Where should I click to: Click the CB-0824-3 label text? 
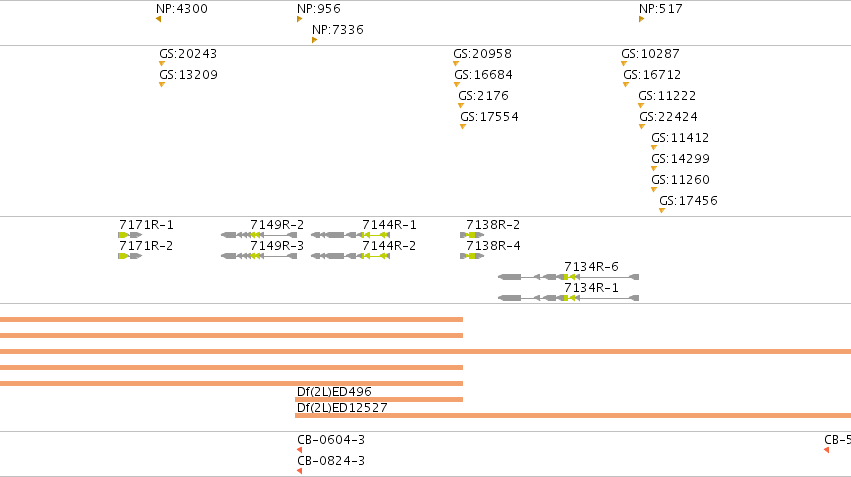331,461
